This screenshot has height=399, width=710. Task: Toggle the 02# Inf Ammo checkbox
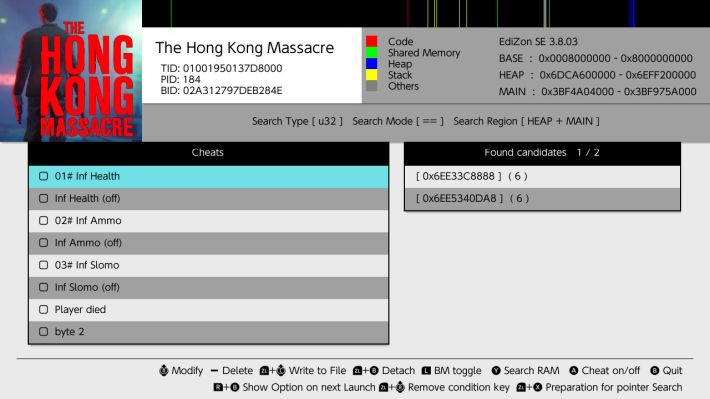coord(43,221)
